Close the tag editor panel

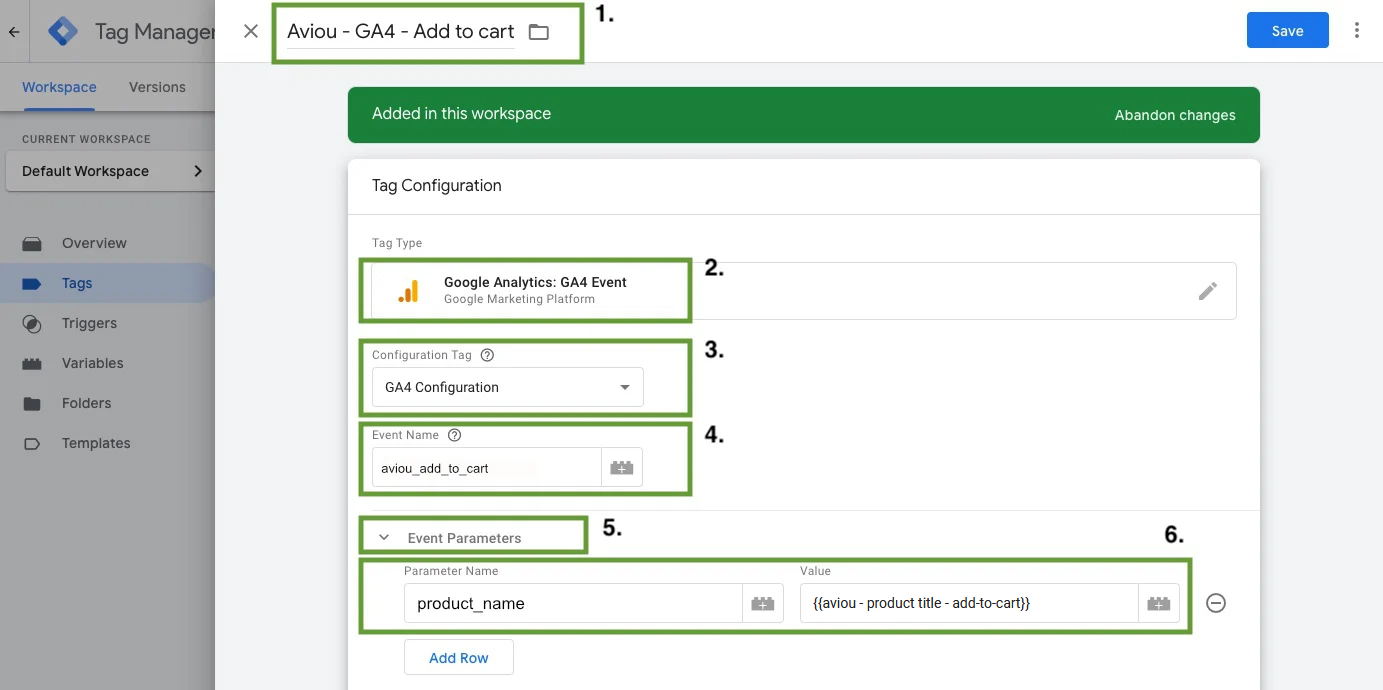pos(251,31)
